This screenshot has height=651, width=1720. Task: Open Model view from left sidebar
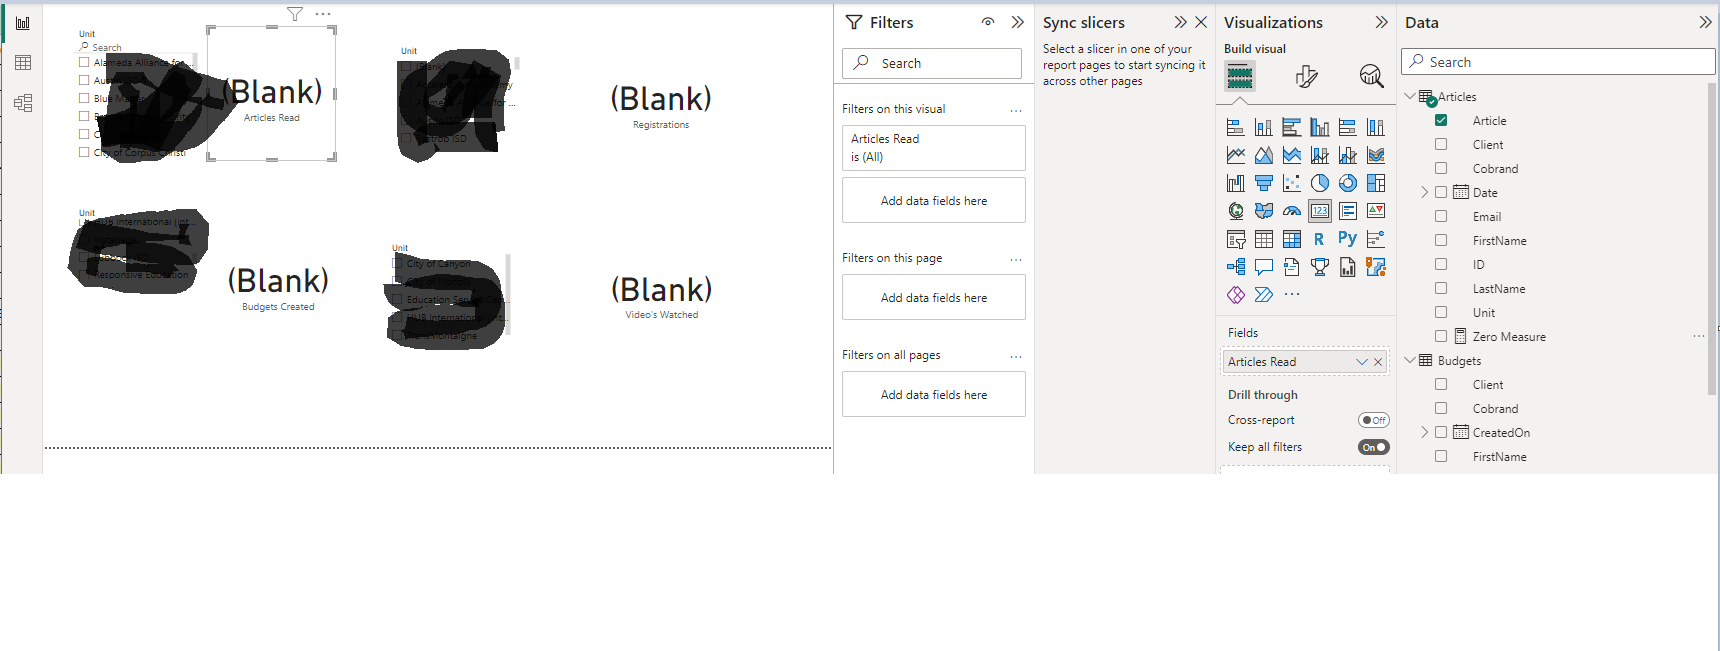click(23, 103)
